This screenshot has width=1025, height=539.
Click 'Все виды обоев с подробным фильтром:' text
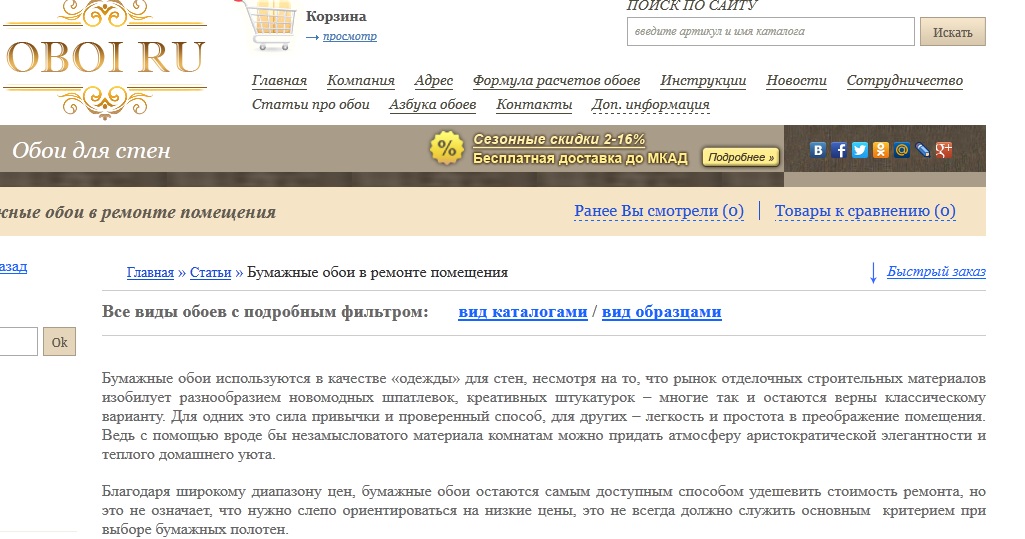pos(265,312)
